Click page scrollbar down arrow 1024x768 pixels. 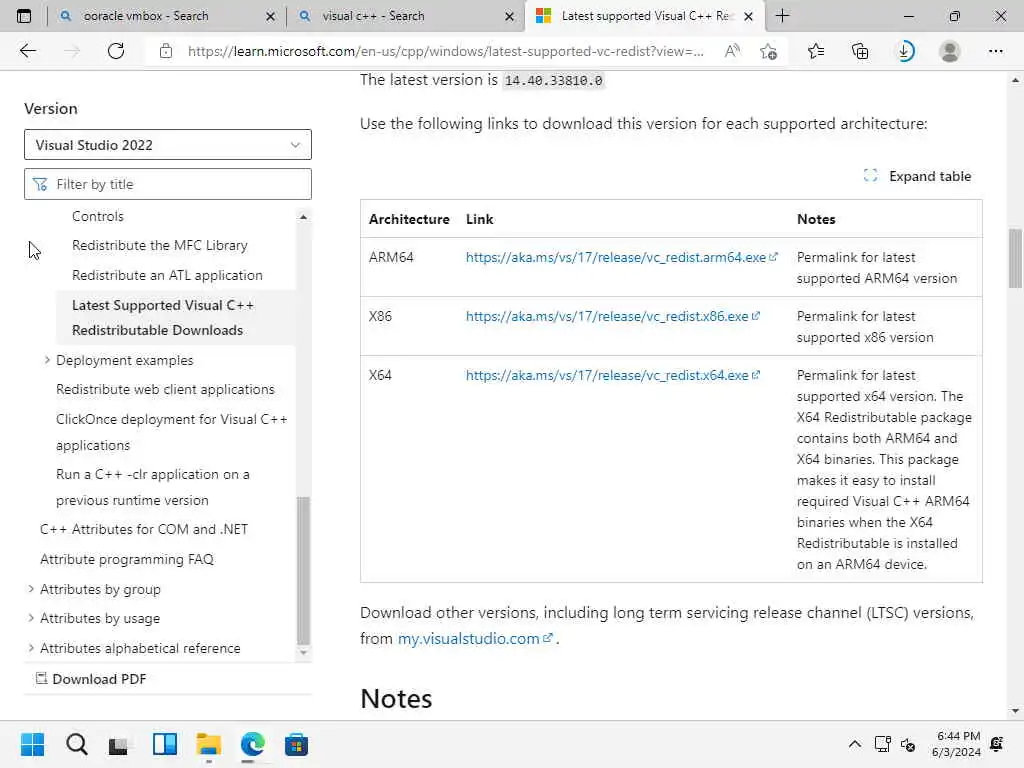1015,711
